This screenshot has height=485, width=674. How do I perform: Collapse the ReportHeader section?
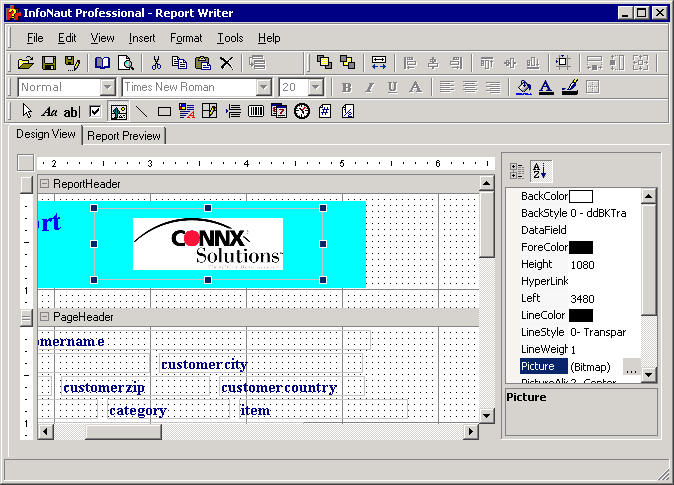point(44,184)
